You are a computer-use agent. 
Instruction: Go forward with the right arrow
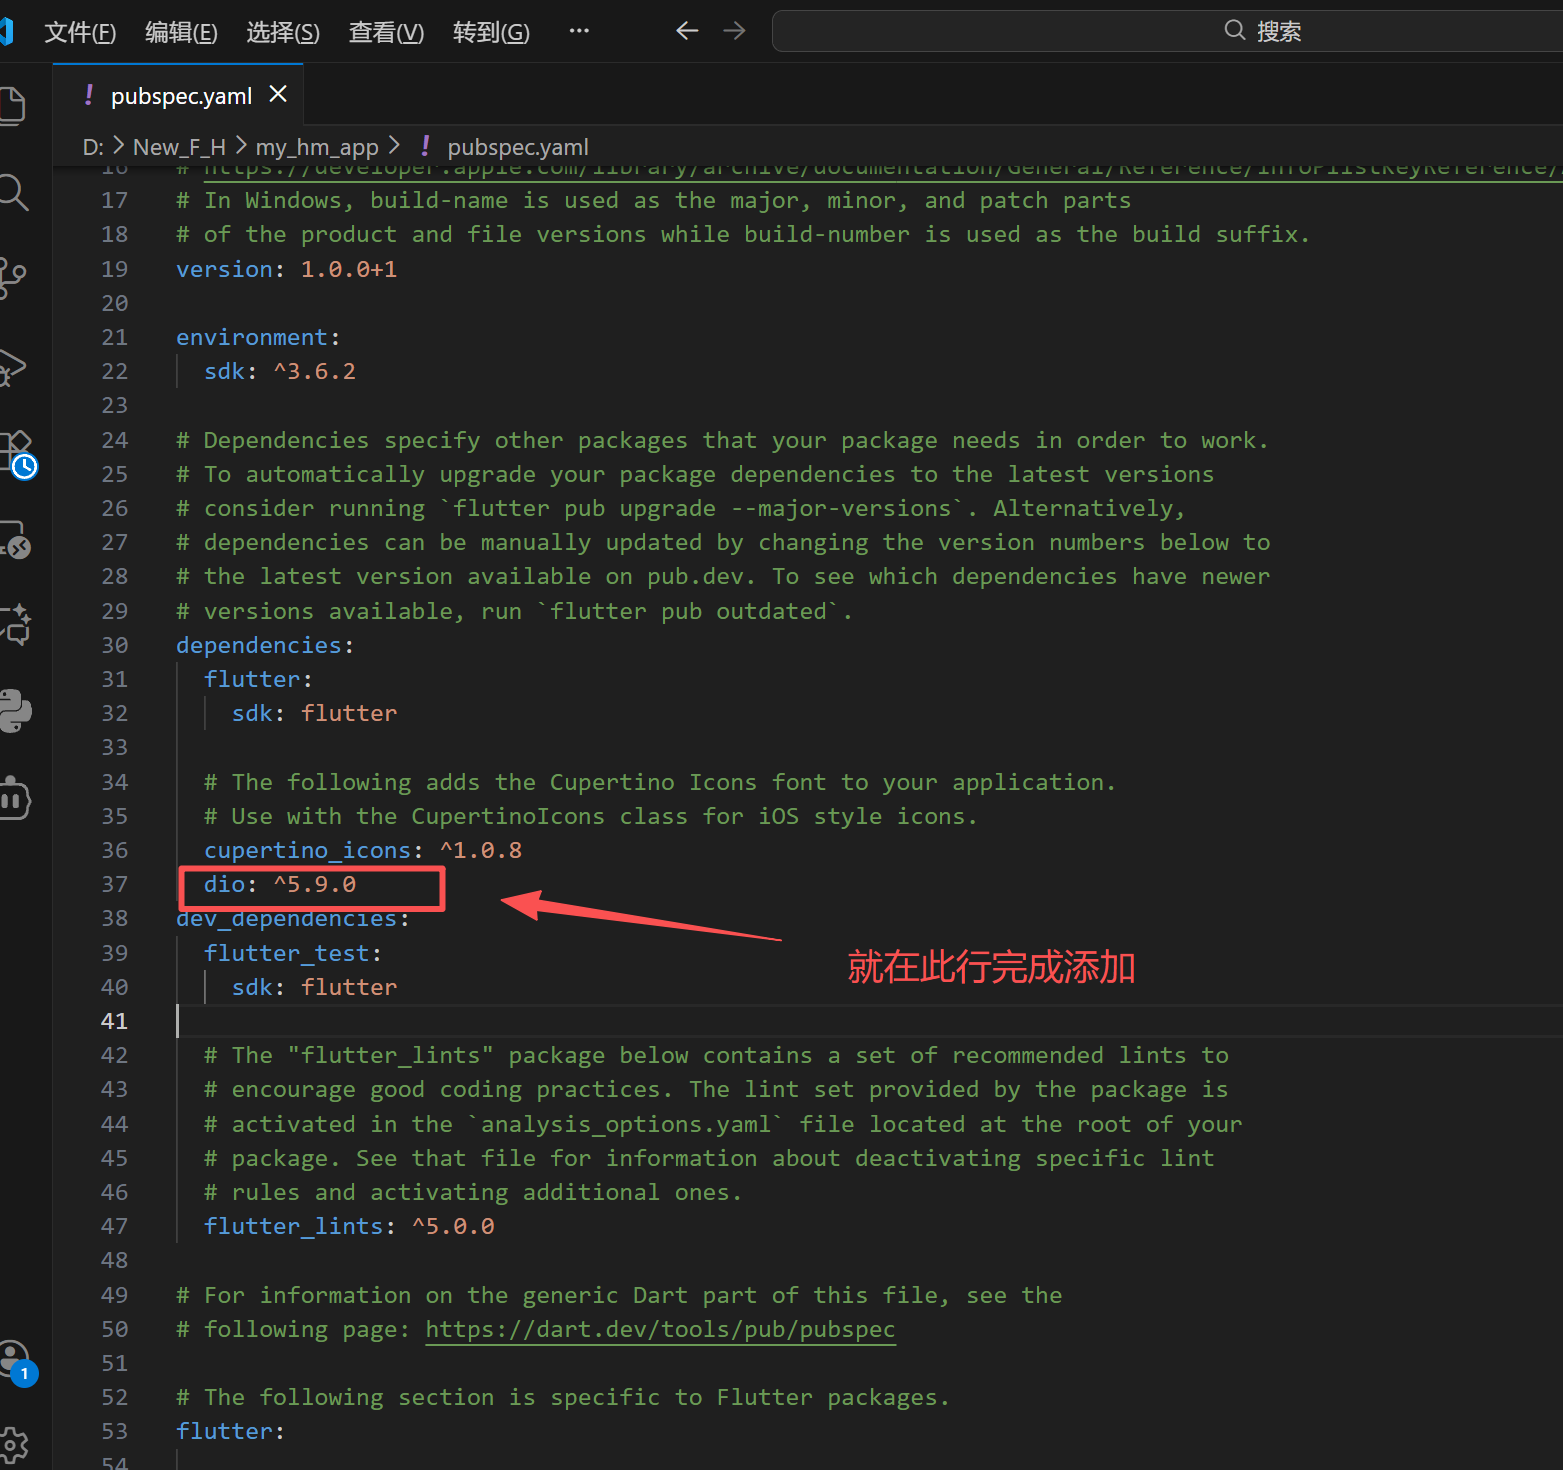click(x=734, y=31)
